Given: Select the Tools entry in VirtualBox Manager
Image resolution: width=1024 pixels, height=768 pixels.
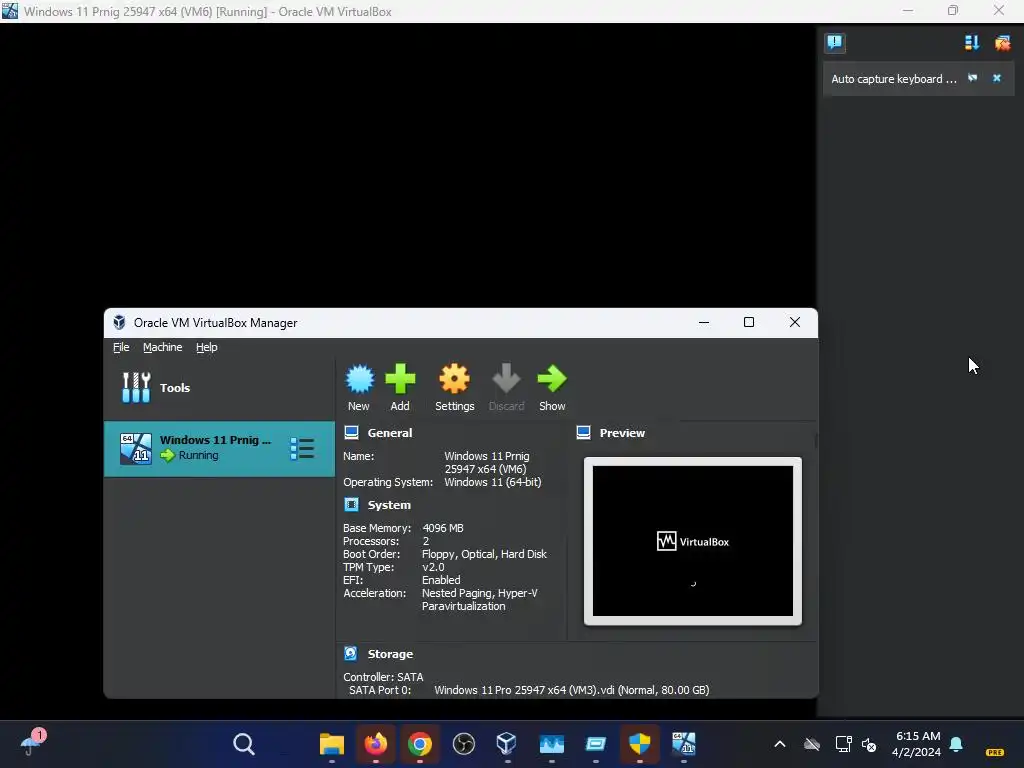Looking at the screenshot, I should tap(219, 388).
